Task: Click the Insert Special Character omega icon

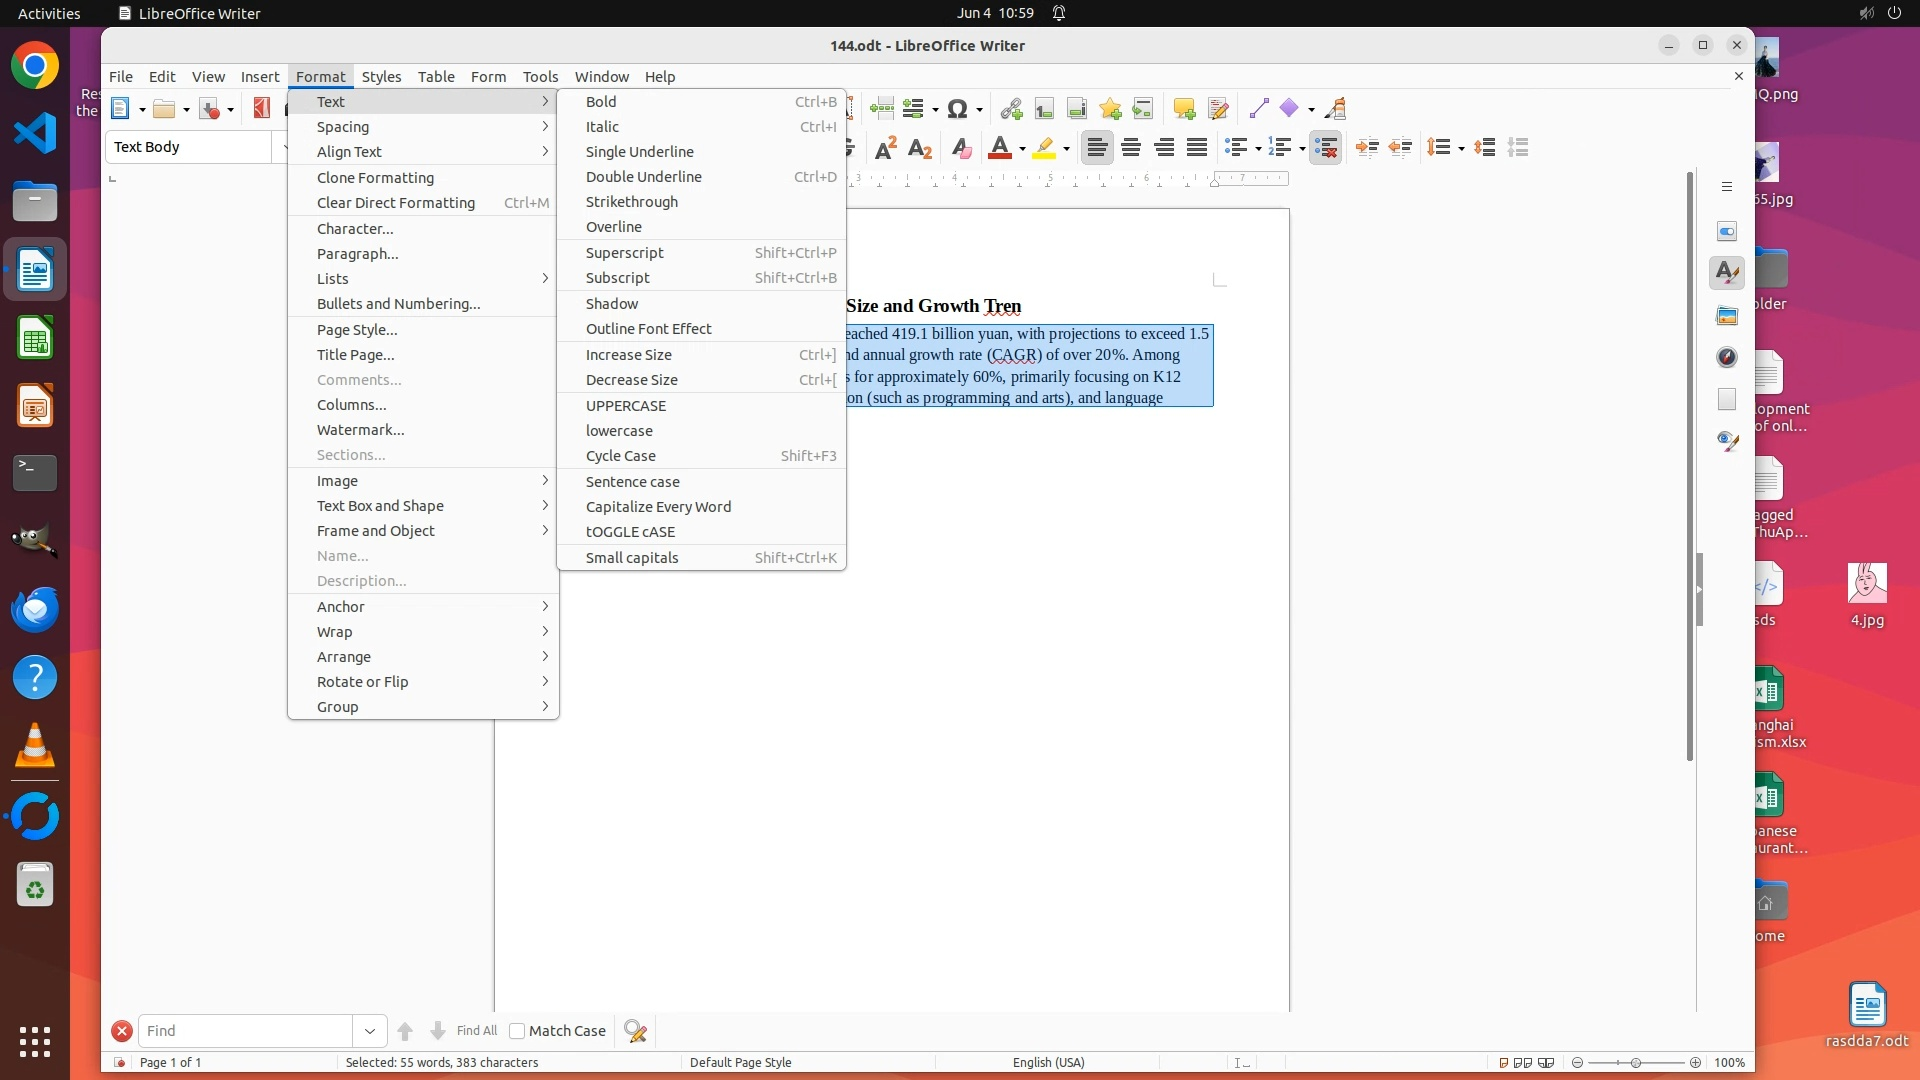Action: tap(957, 109)
